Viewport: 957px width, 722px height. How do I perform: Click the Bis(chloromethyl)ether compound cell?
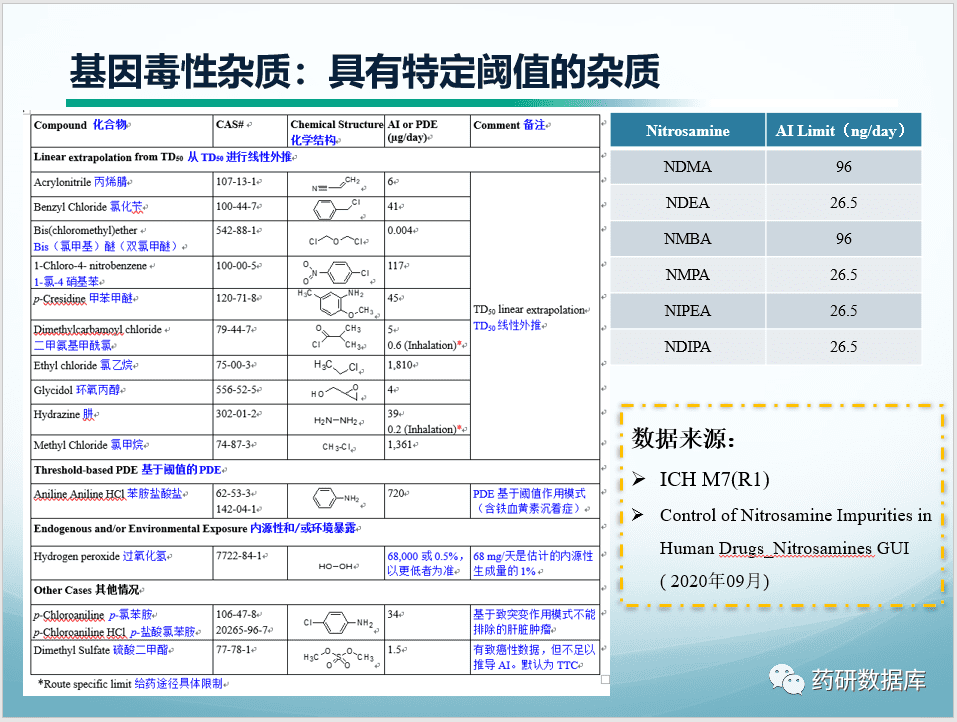pos(121,238)
